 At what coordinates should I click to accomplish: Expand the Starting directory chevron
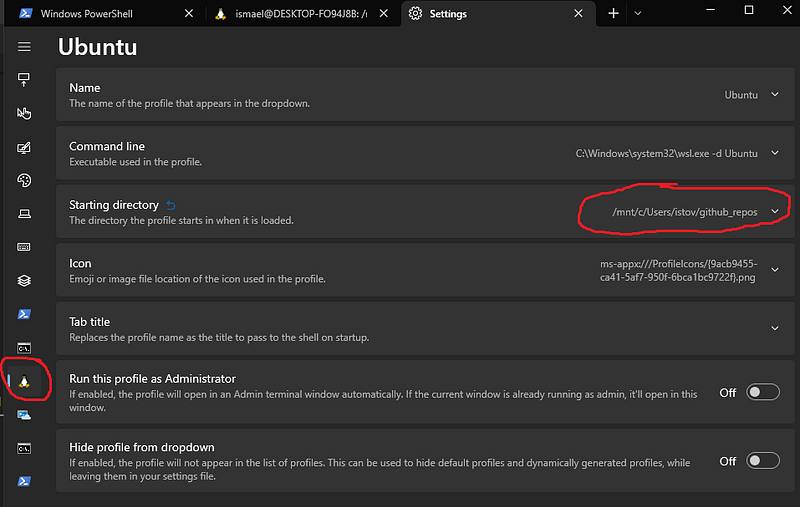775,211
